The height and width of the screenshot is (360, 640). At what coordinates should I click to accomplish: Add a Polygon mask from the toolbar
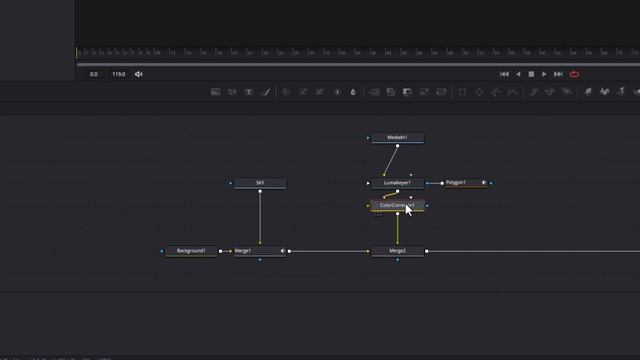[x=496, y=92]
